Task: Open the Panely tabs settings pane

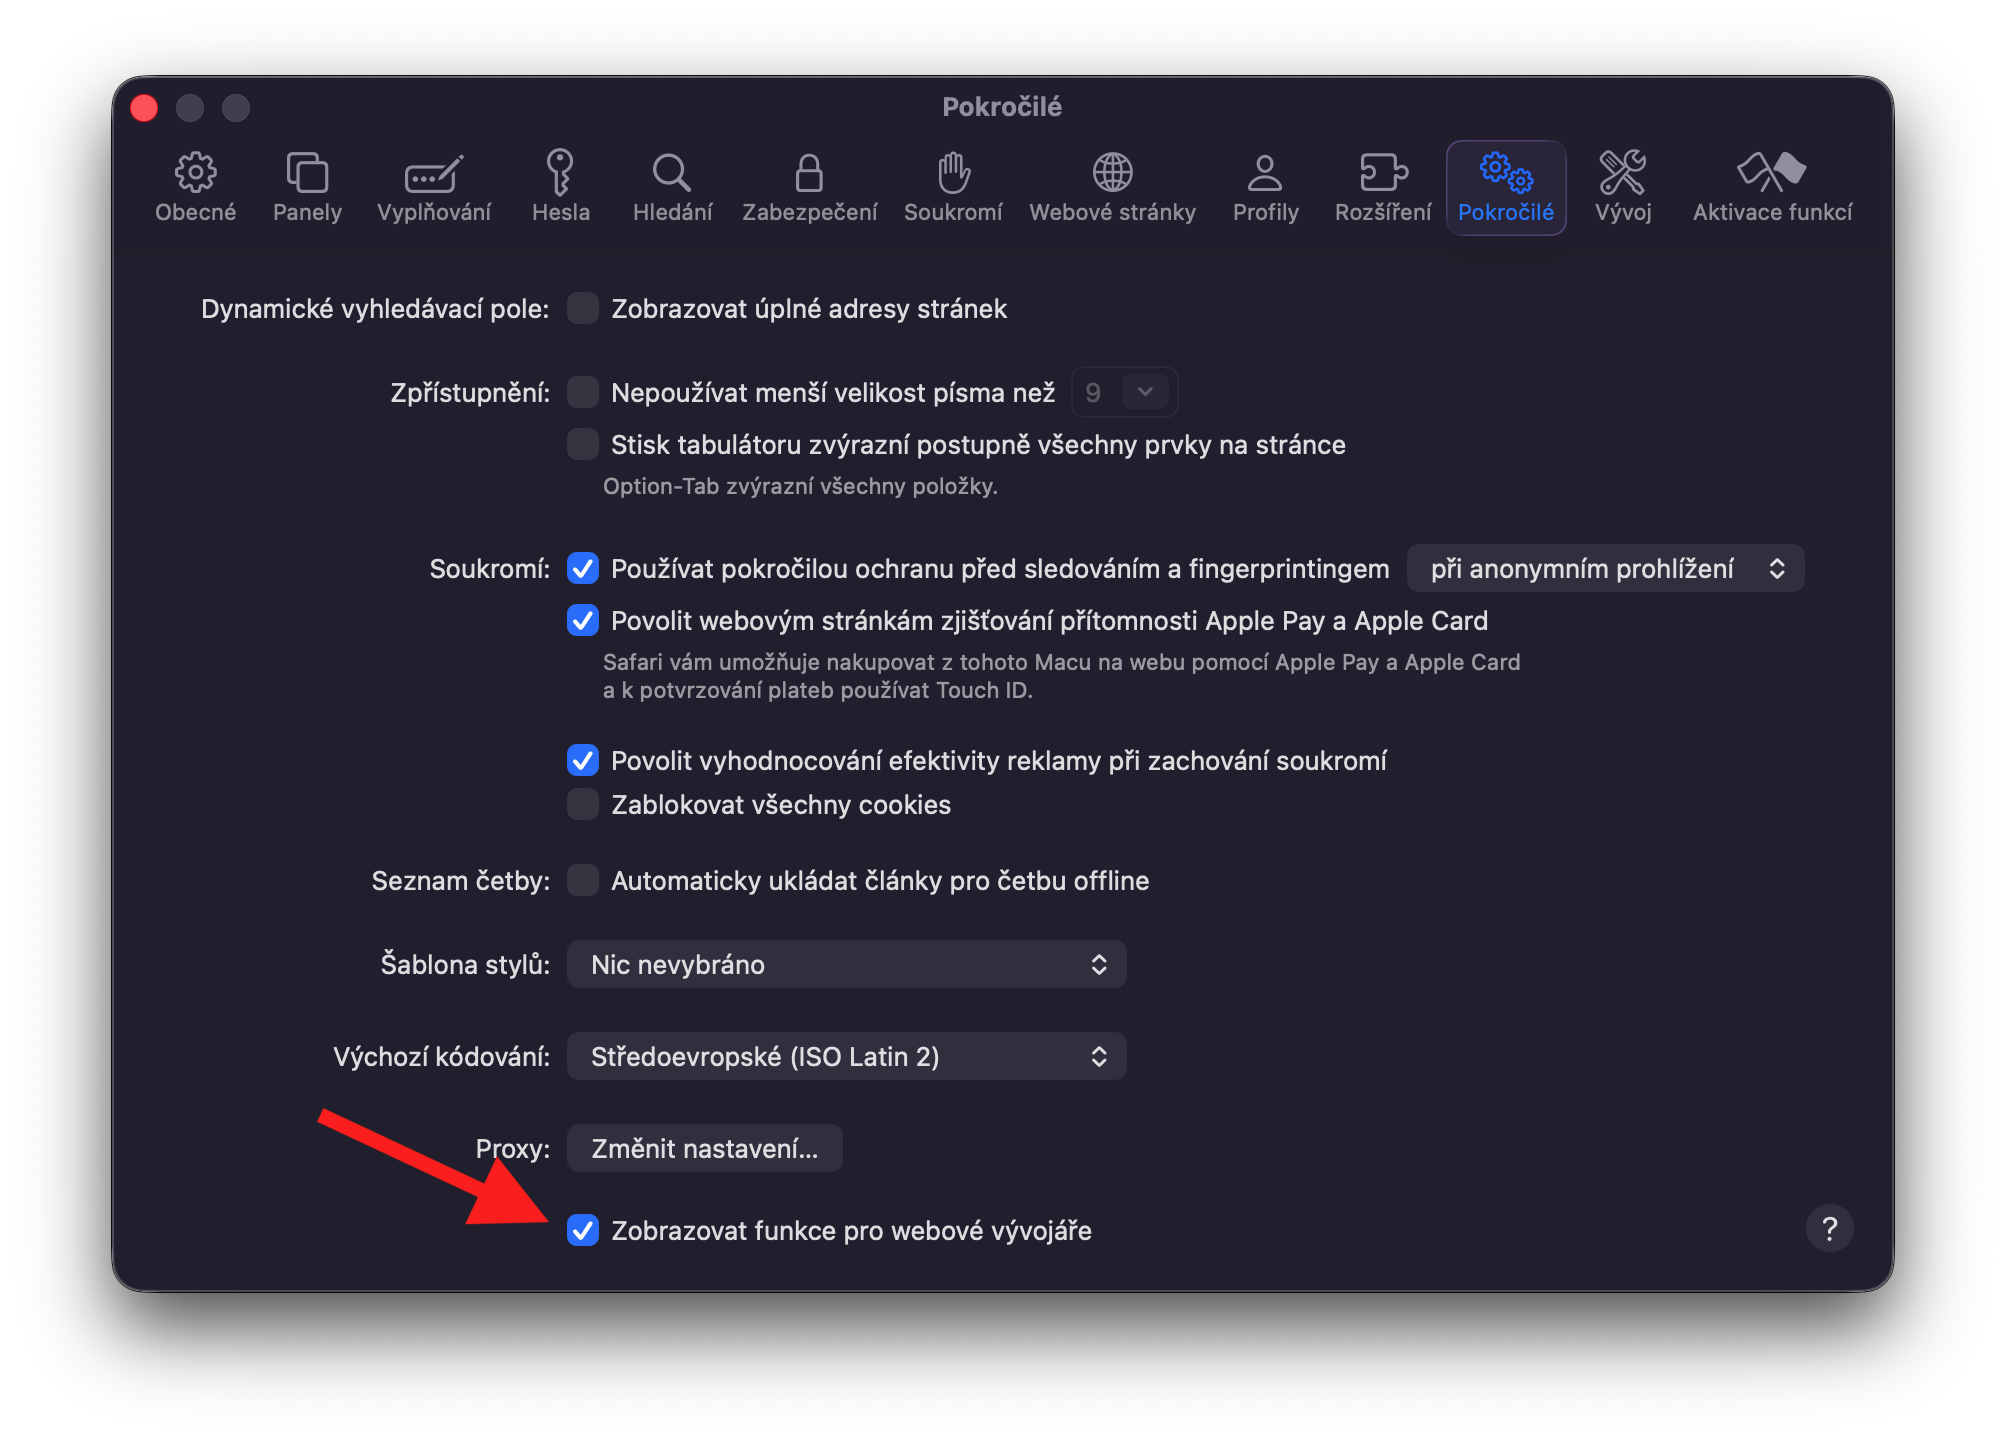Action: pos(307,187)
